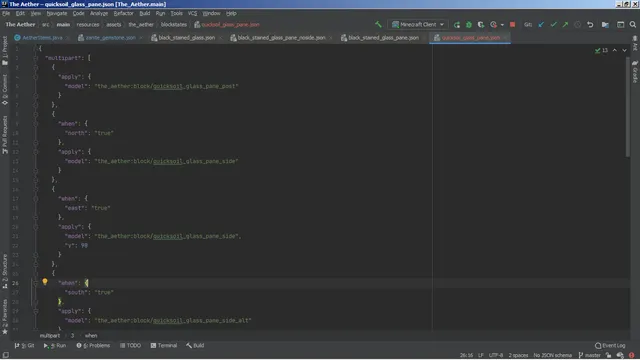
Task: Click the Run Anything window icon
Action: (620, 25)
